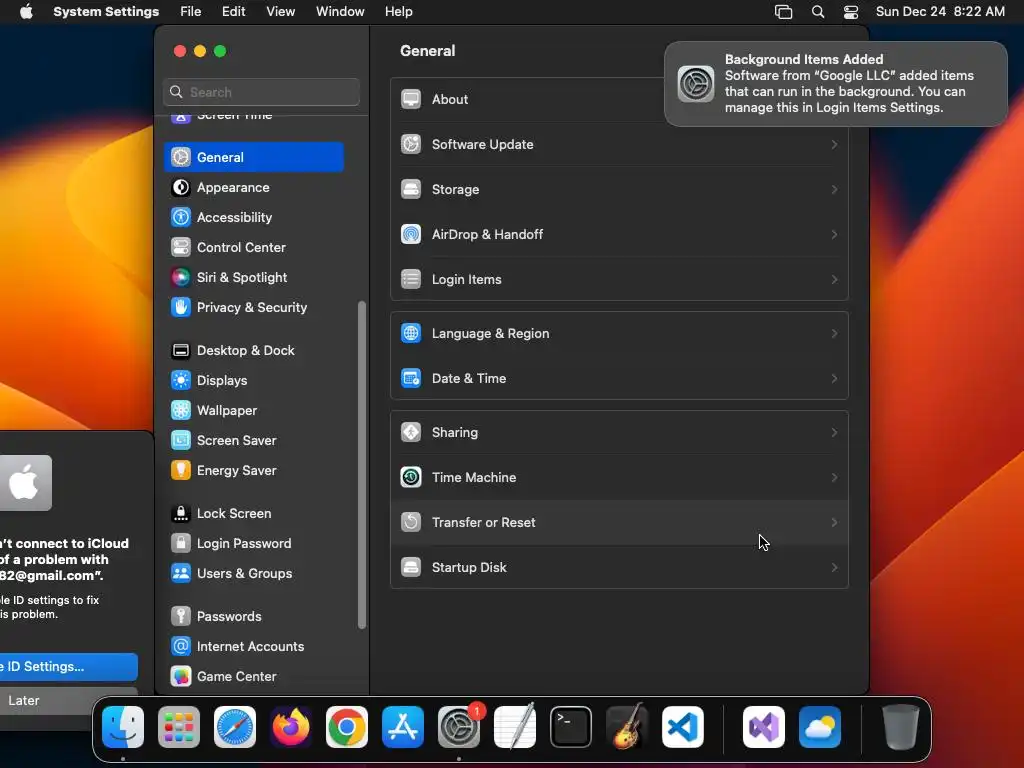Launch Google Chrome from the Dock

click(x=347, y=727)
